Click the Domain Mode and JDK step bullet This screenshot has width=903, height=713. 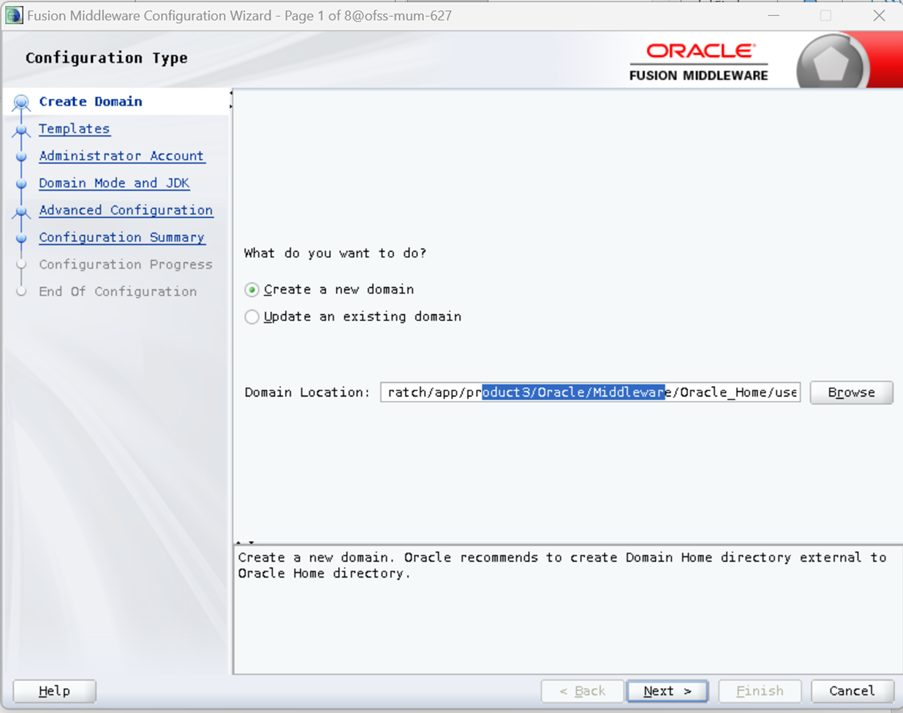pos(21,184)
